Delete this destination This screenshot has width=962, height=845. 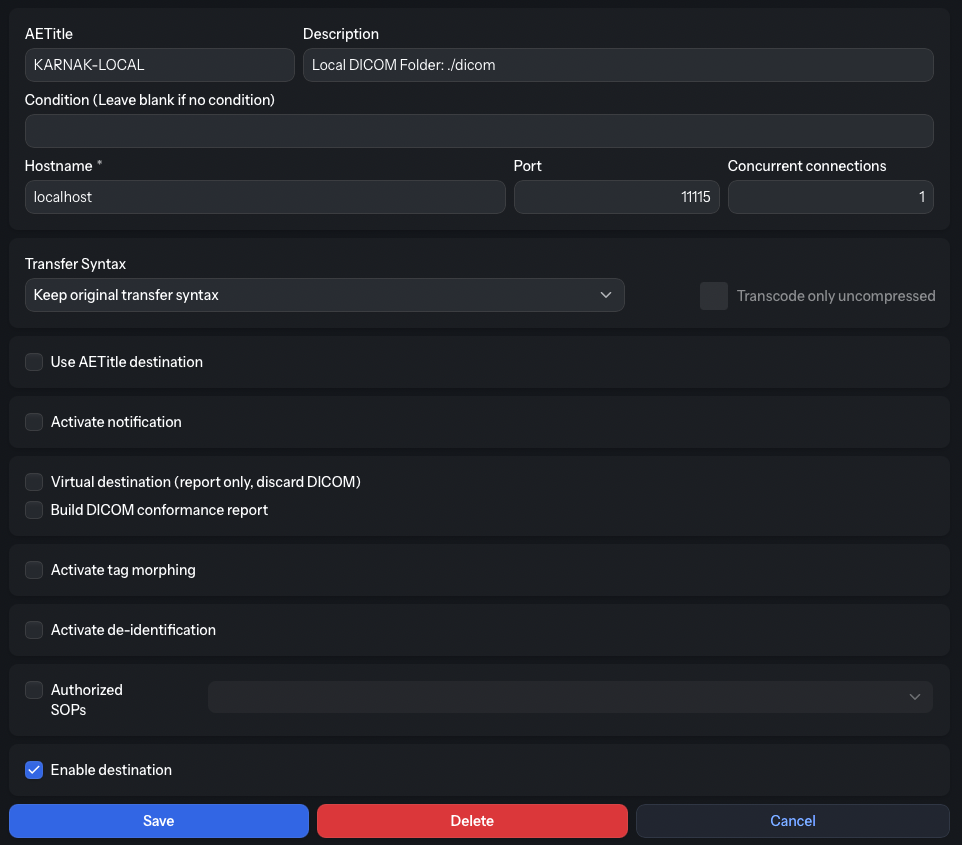coord(472,821)
